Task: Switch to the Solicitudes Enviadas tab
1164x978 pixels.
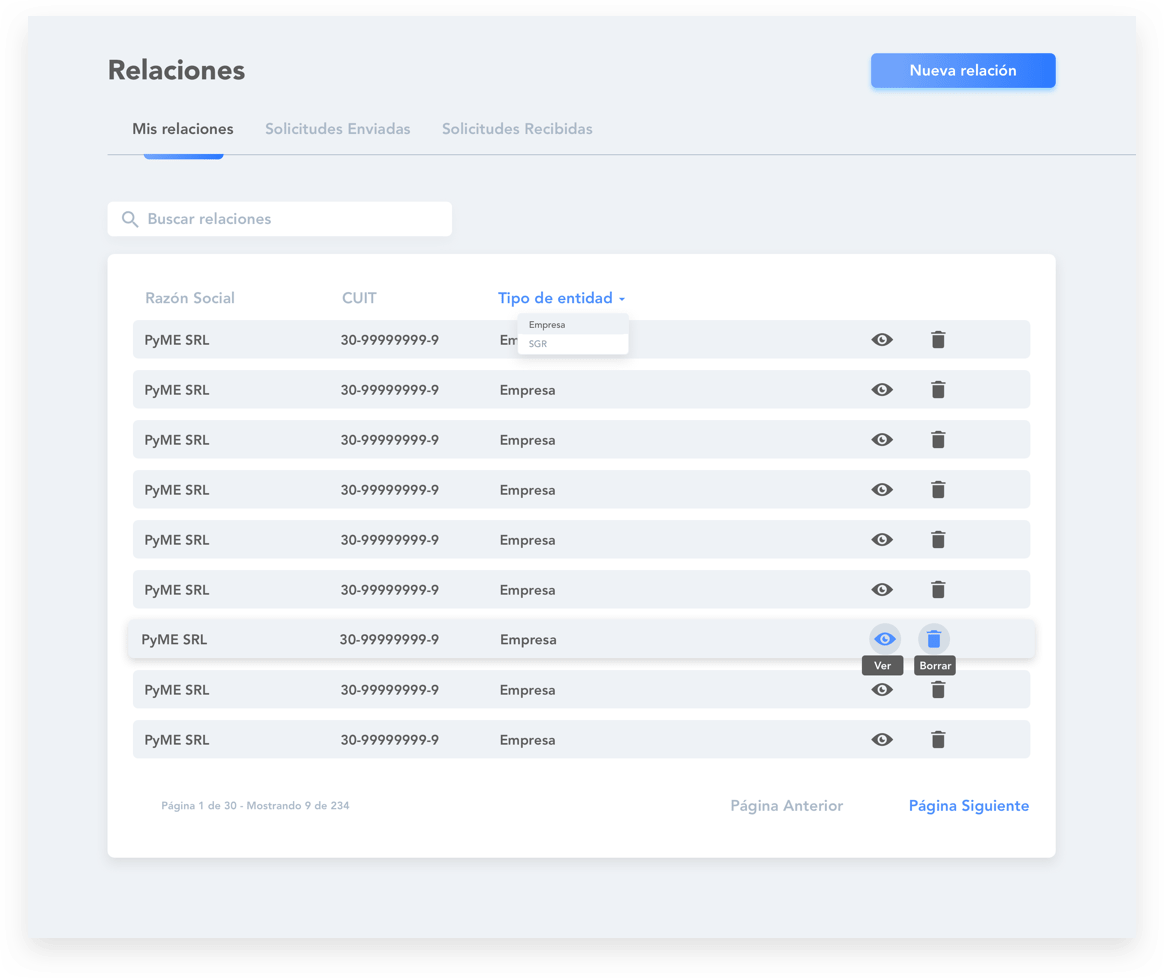Action: [x=337, y=129]
